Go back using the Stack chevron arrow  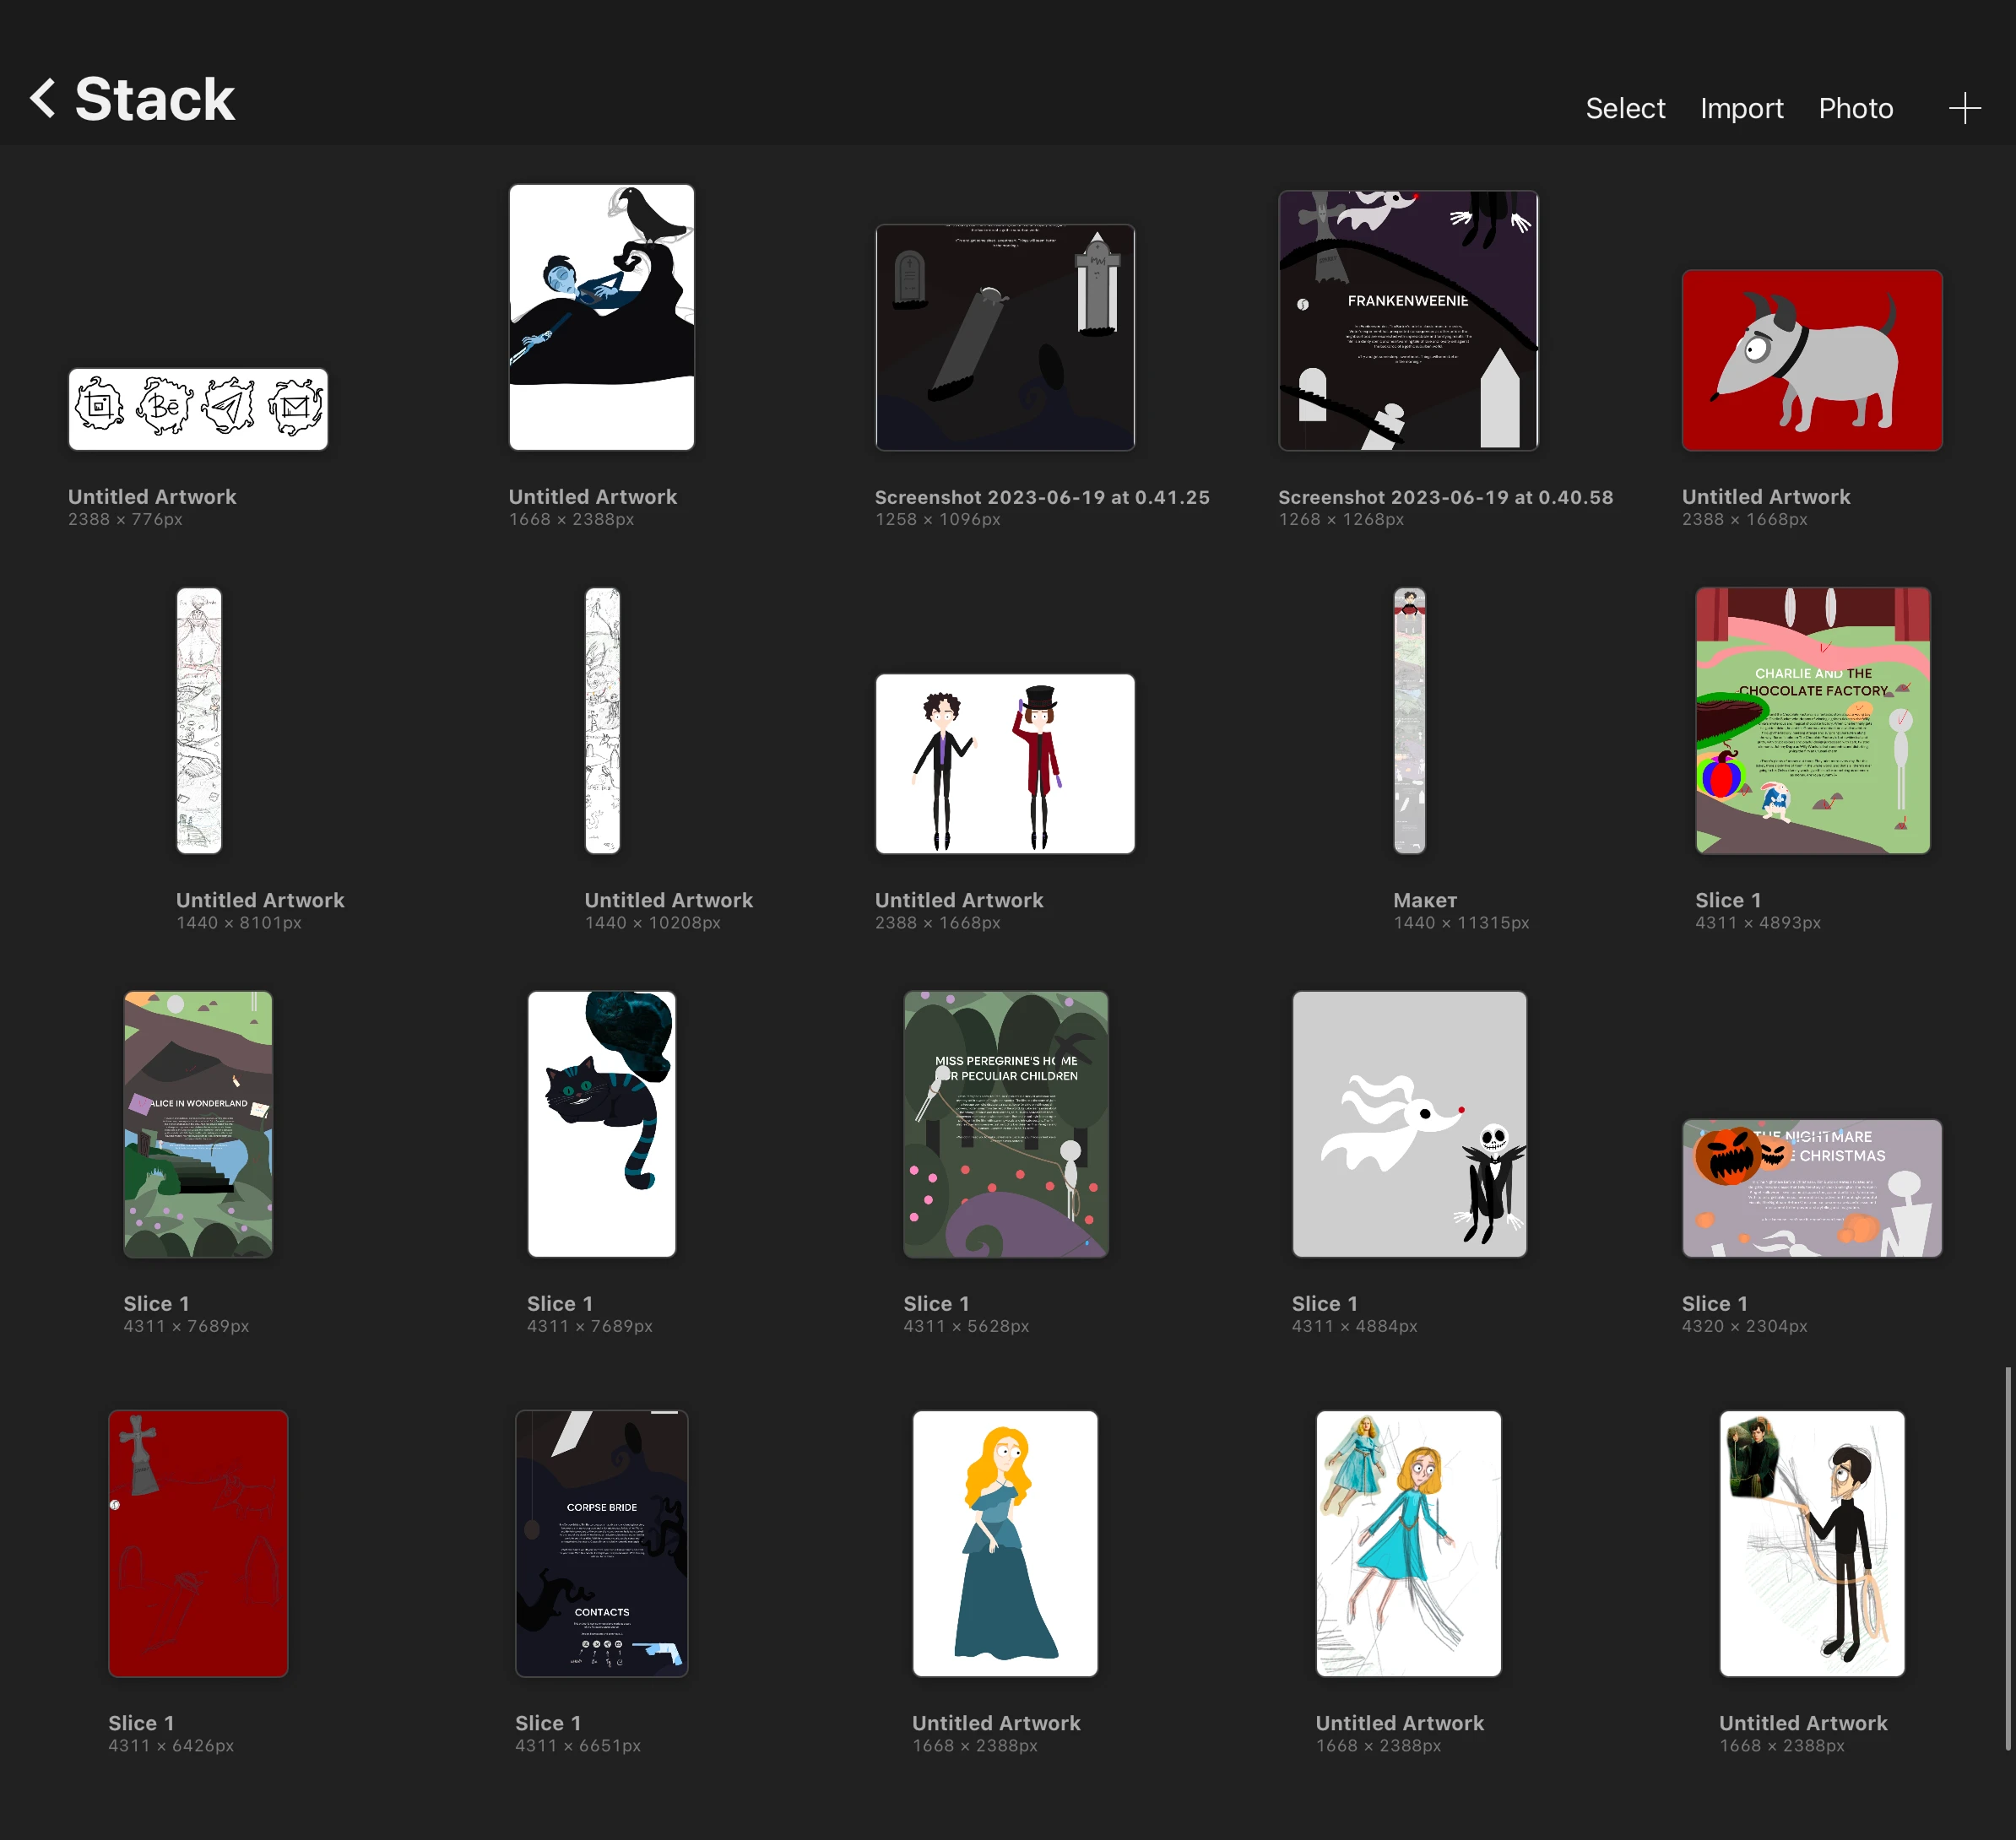(43, 99)
